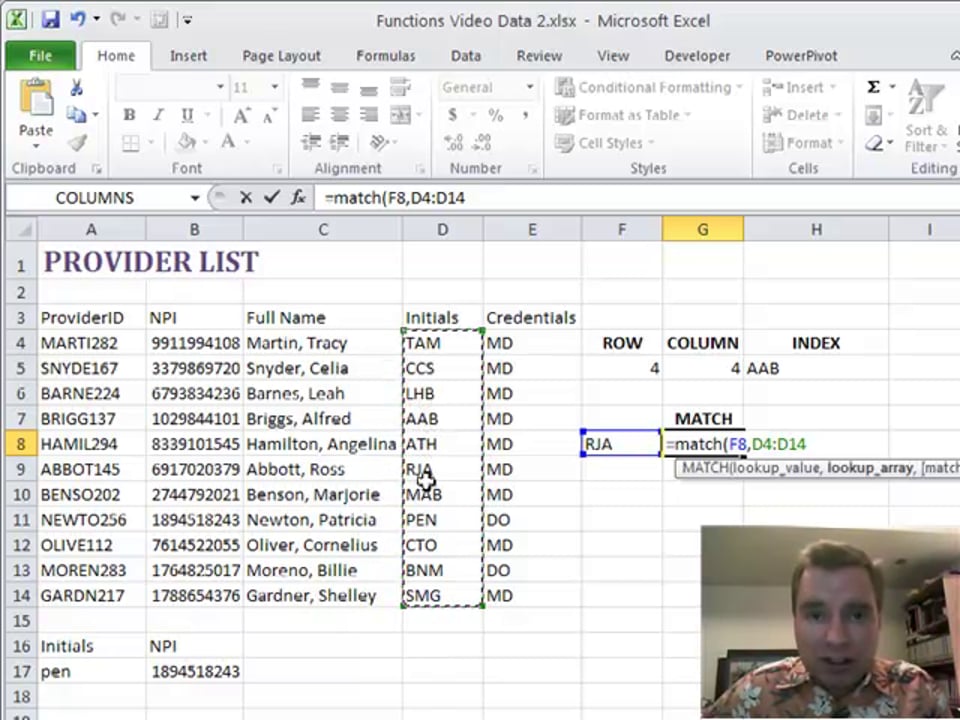The width and height of the screenshot is (960, 720).
Task: Click the Copy icon in Clipboard group
Action: tap(77, 114)
